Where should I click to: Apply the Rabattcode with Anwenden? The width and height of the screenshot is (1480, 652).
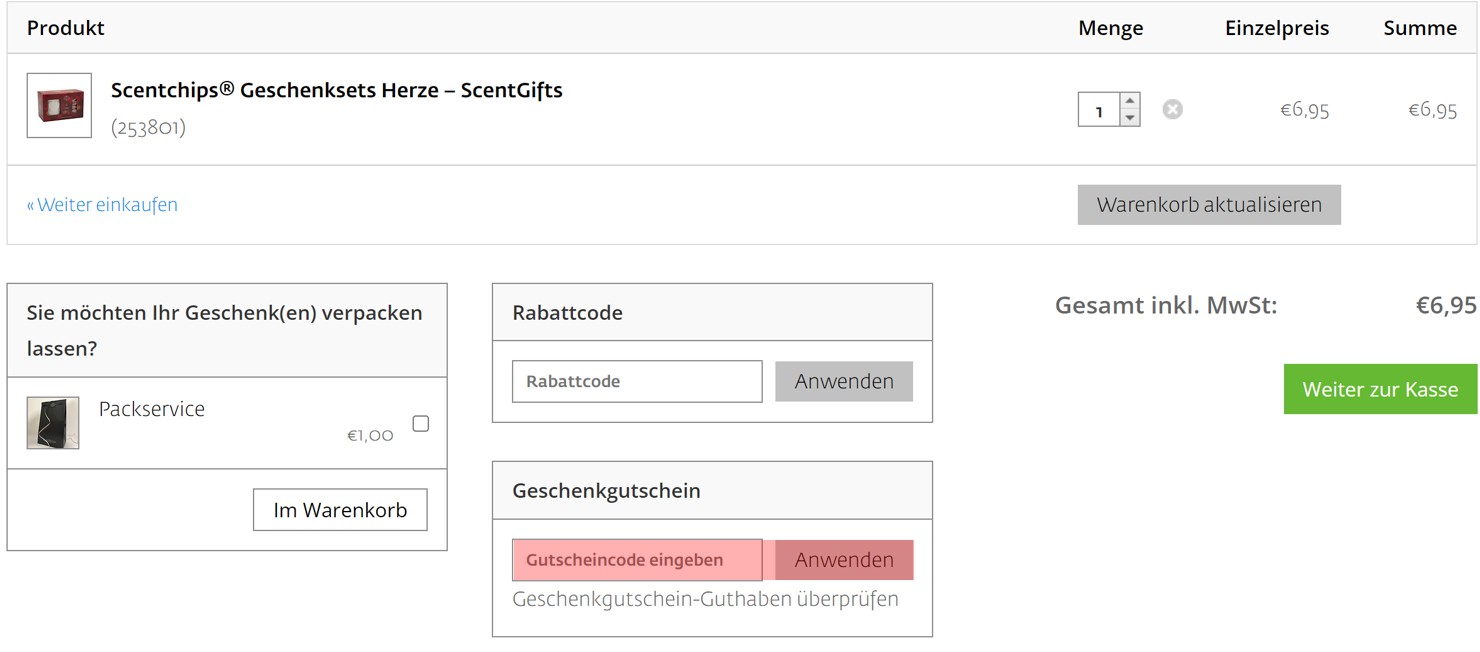coord(844,381)
